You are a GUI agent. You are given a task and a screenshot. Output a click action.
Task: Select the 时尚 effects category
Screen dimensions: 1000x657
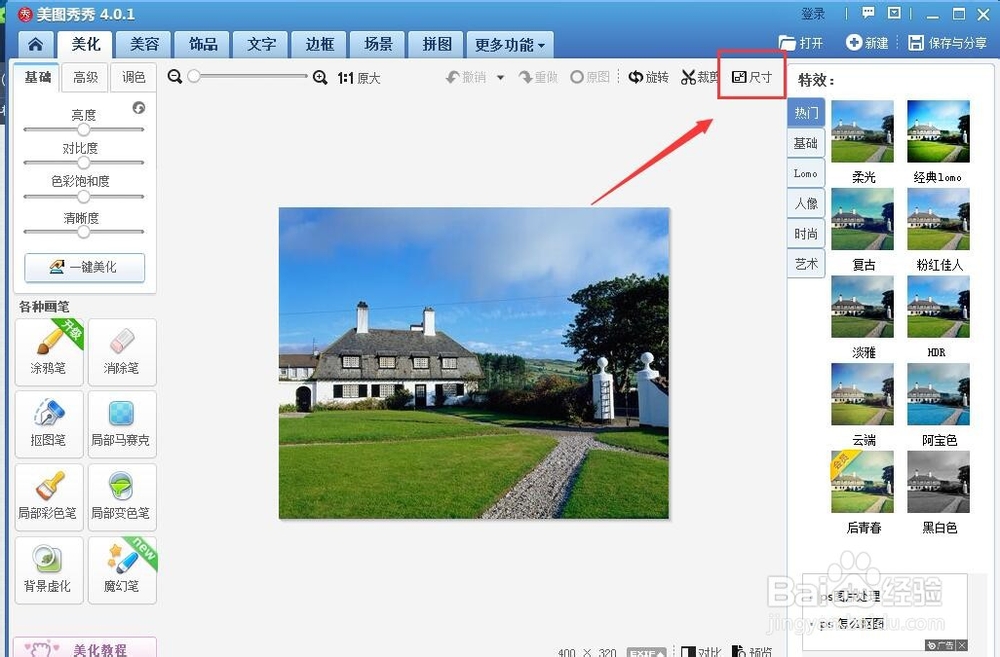tap(806, 233)
